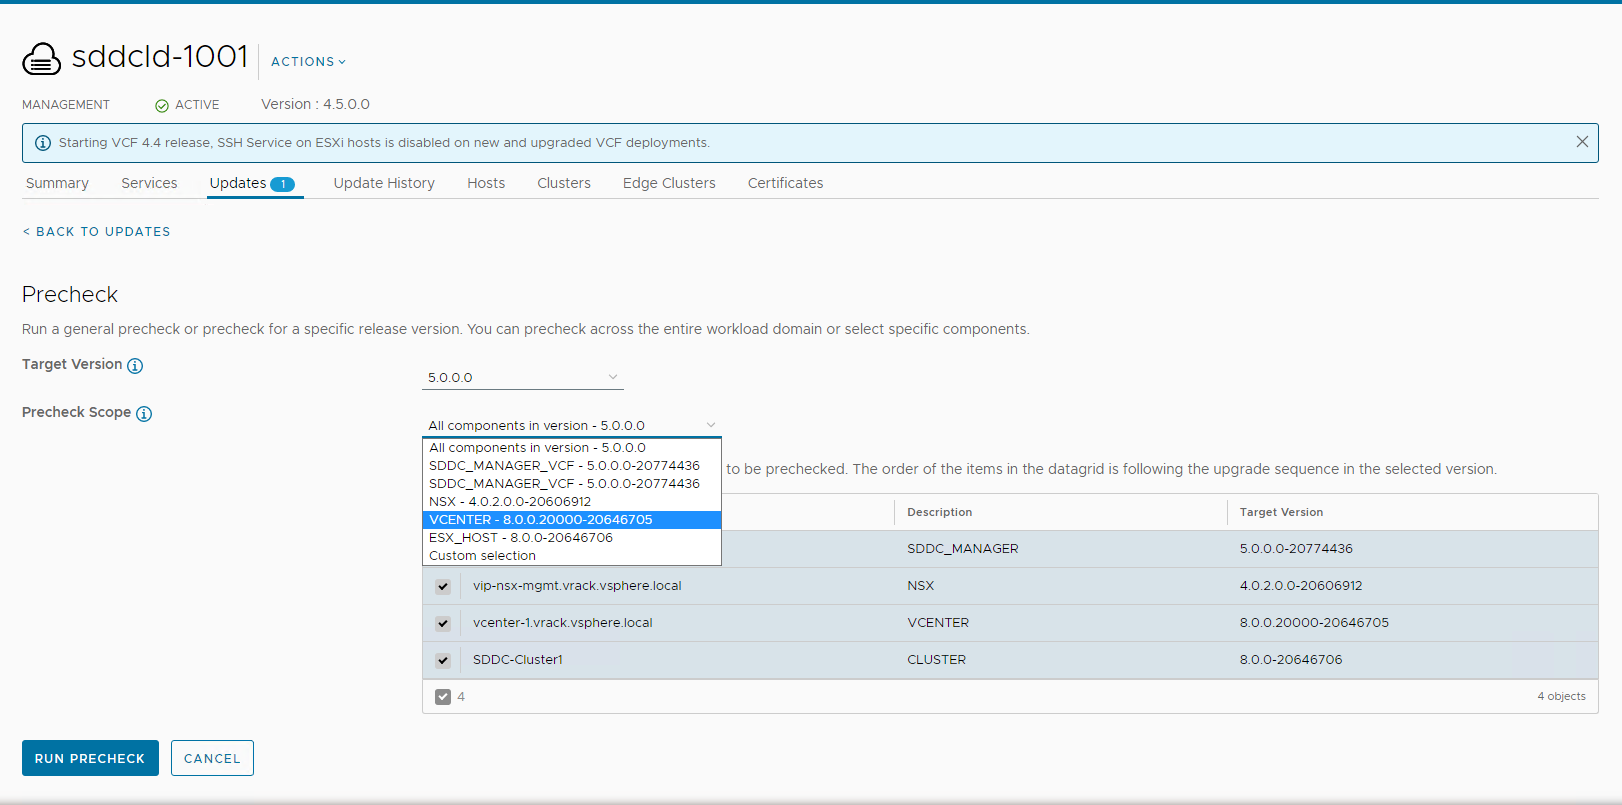The image size is (1622, 805).
Task: Click the Precheck Scope info icon
Action: click(144, 414)
